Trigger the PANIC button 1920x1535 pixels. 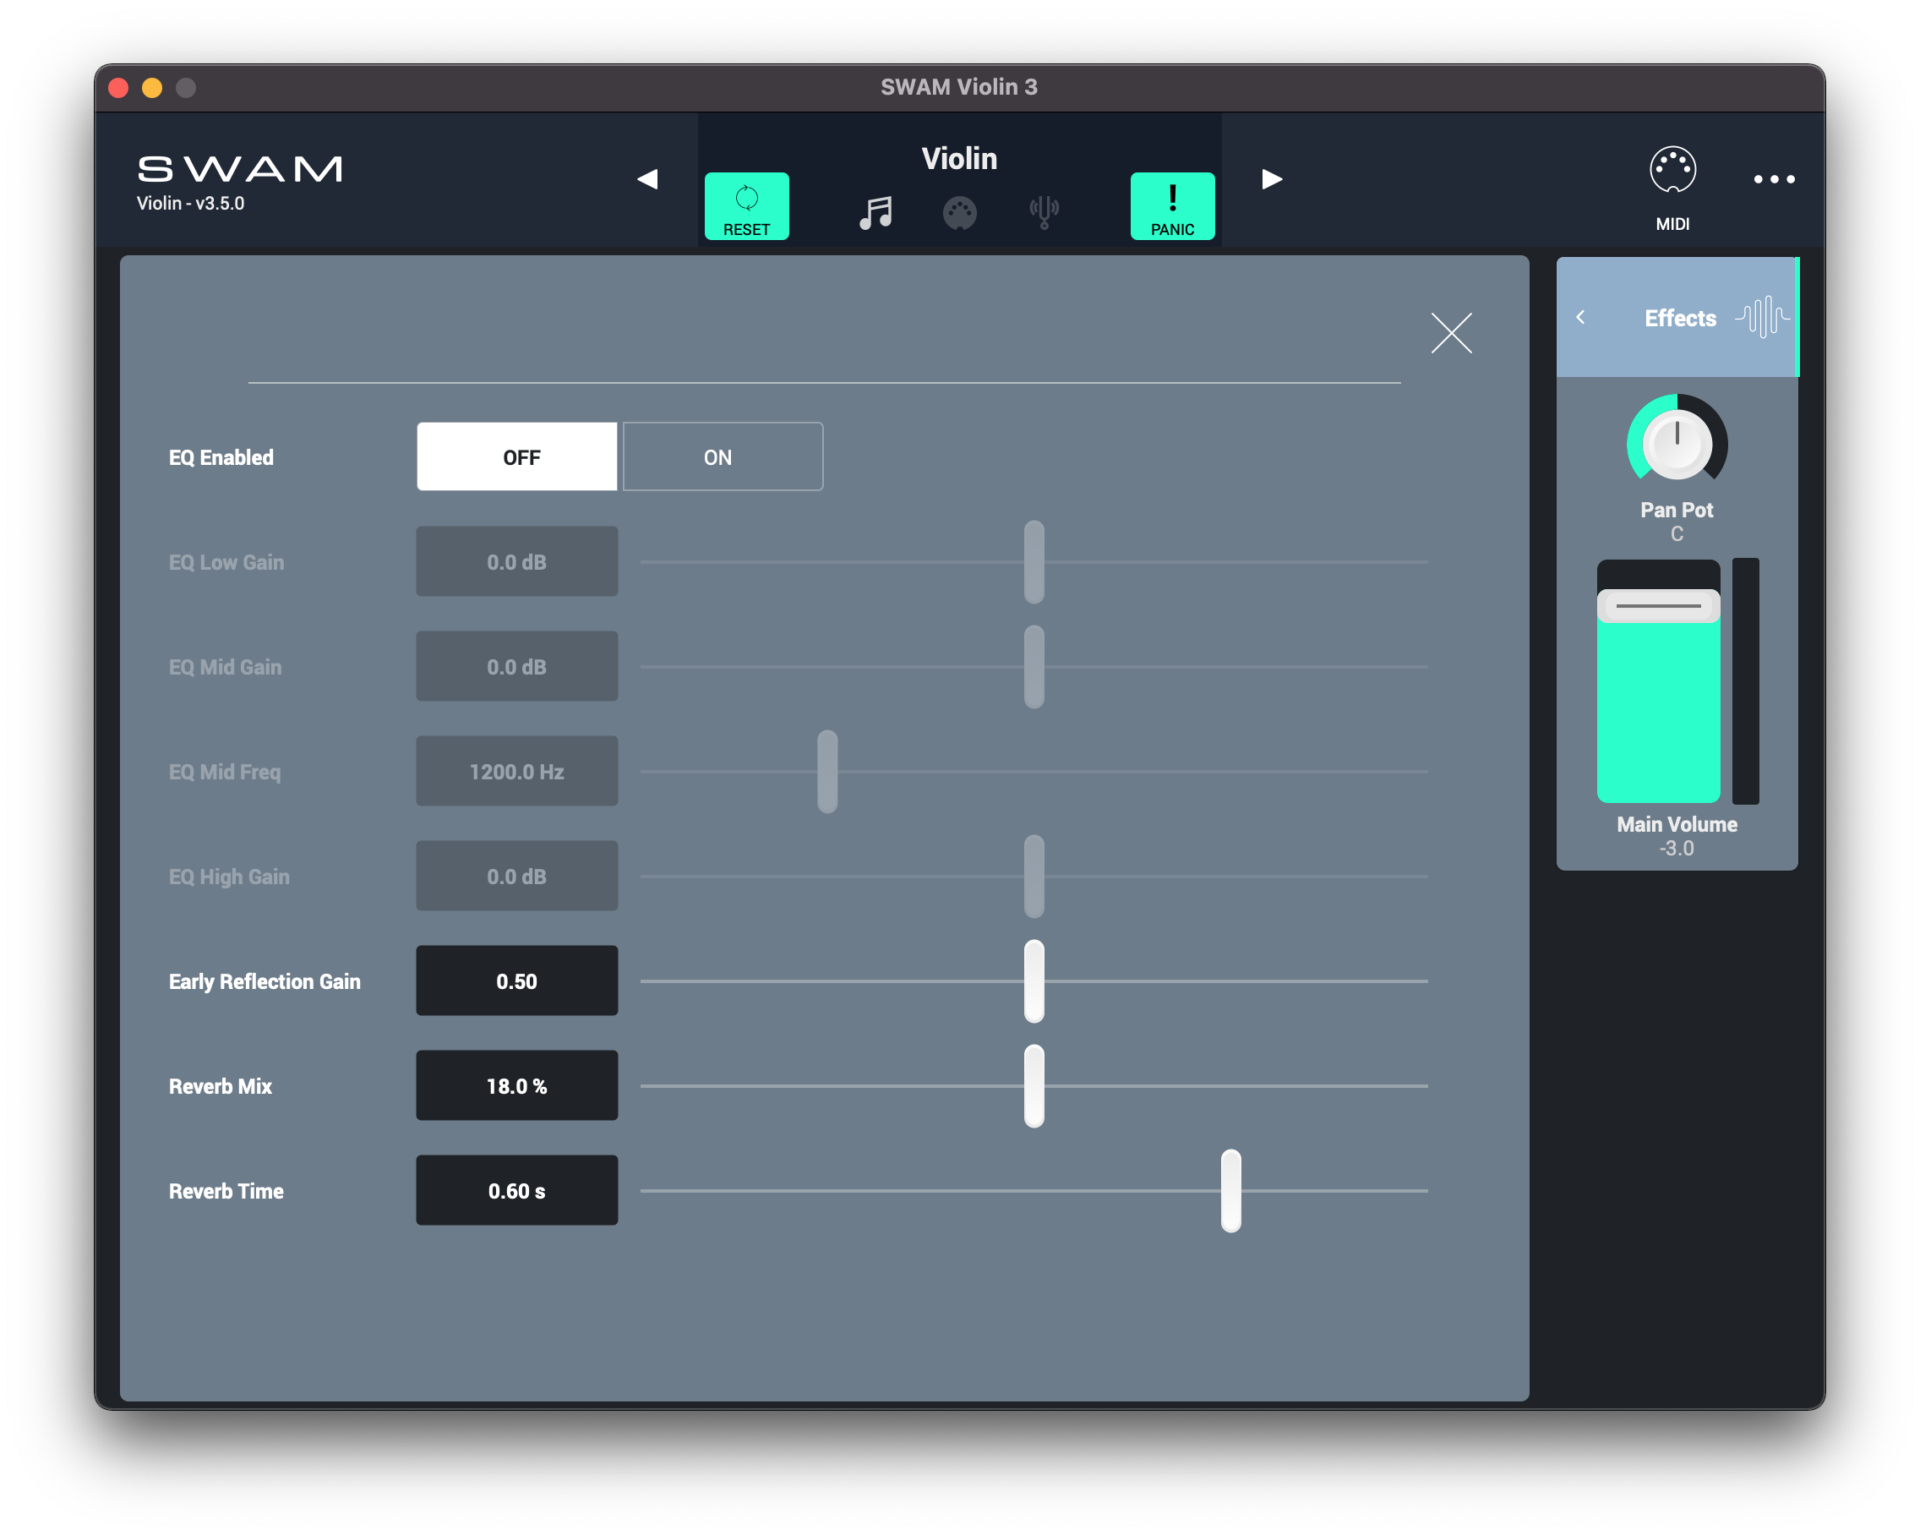click(x=1171, y=206)
